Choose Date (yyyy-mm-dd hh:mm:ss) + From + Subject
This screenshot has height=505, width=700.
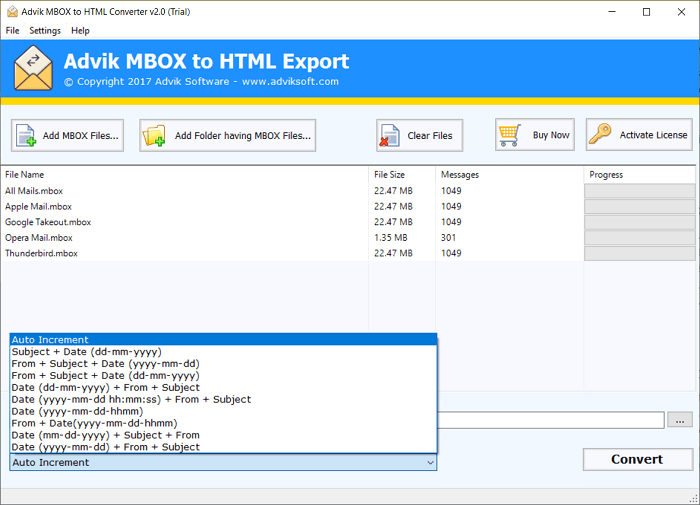point(223,399)
